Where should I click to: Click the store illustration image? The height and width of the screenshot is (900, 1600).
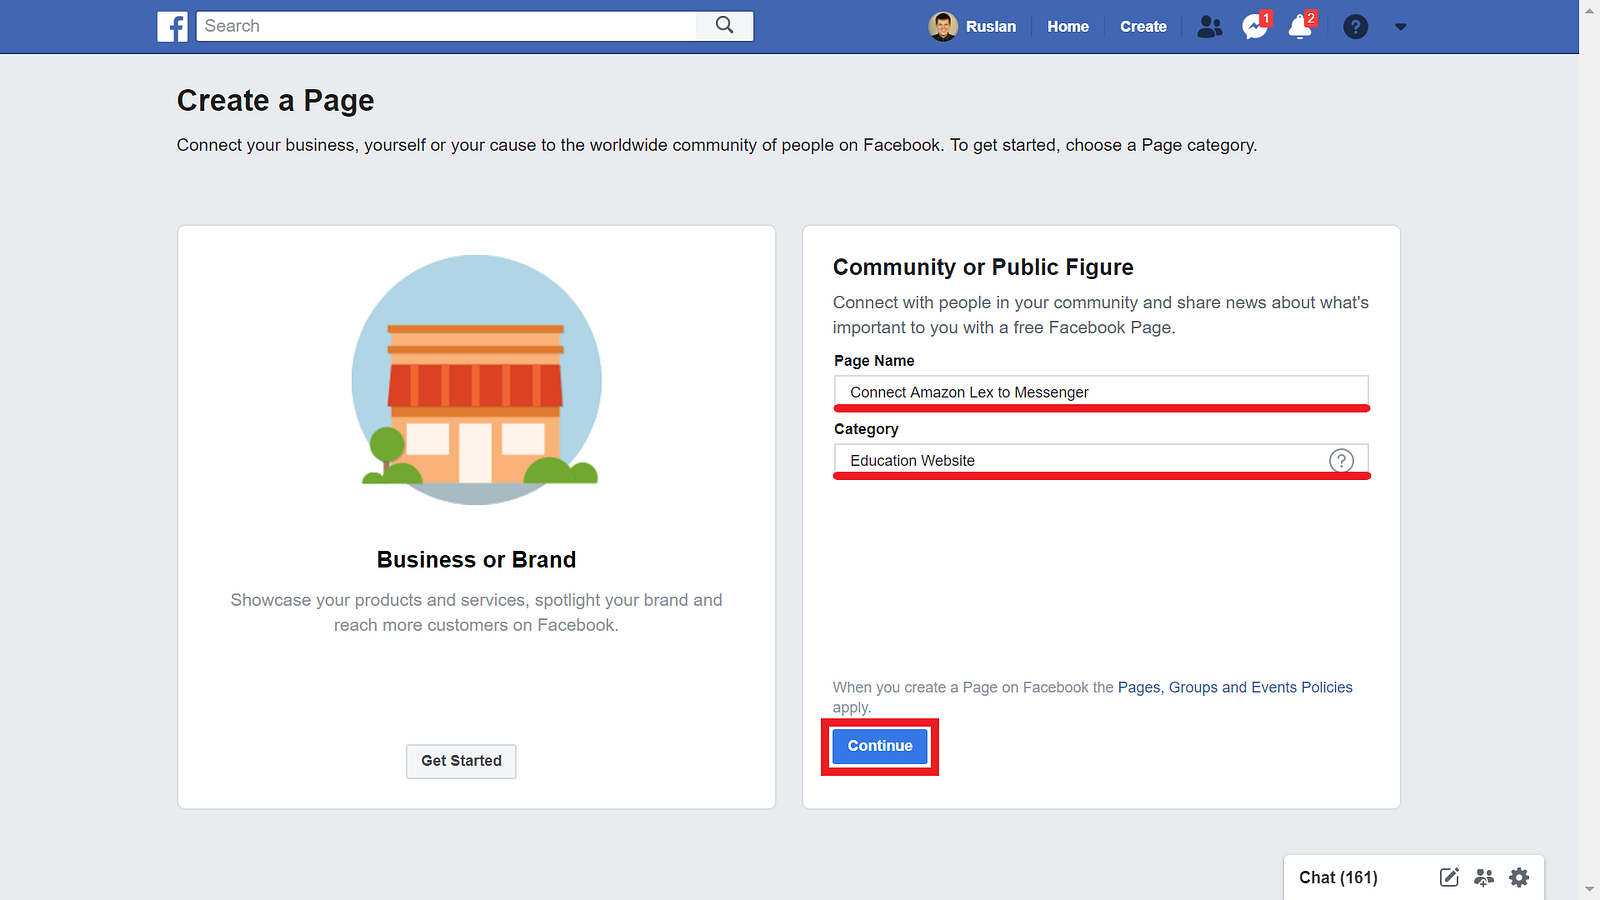(477, 380)
